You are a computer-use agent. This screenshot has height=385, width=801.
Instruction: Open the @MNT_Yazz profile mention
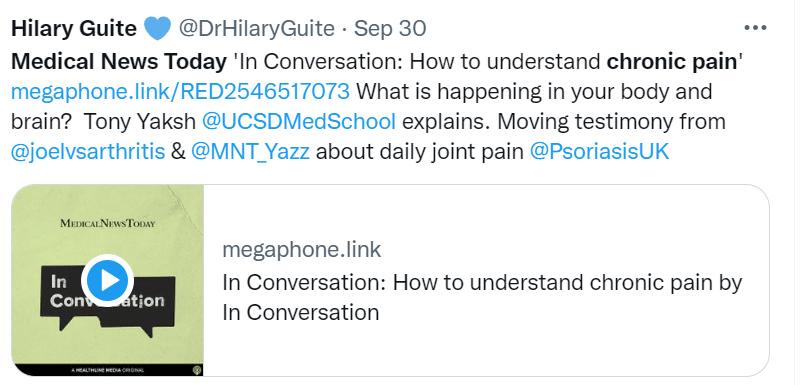click(250, 152)
